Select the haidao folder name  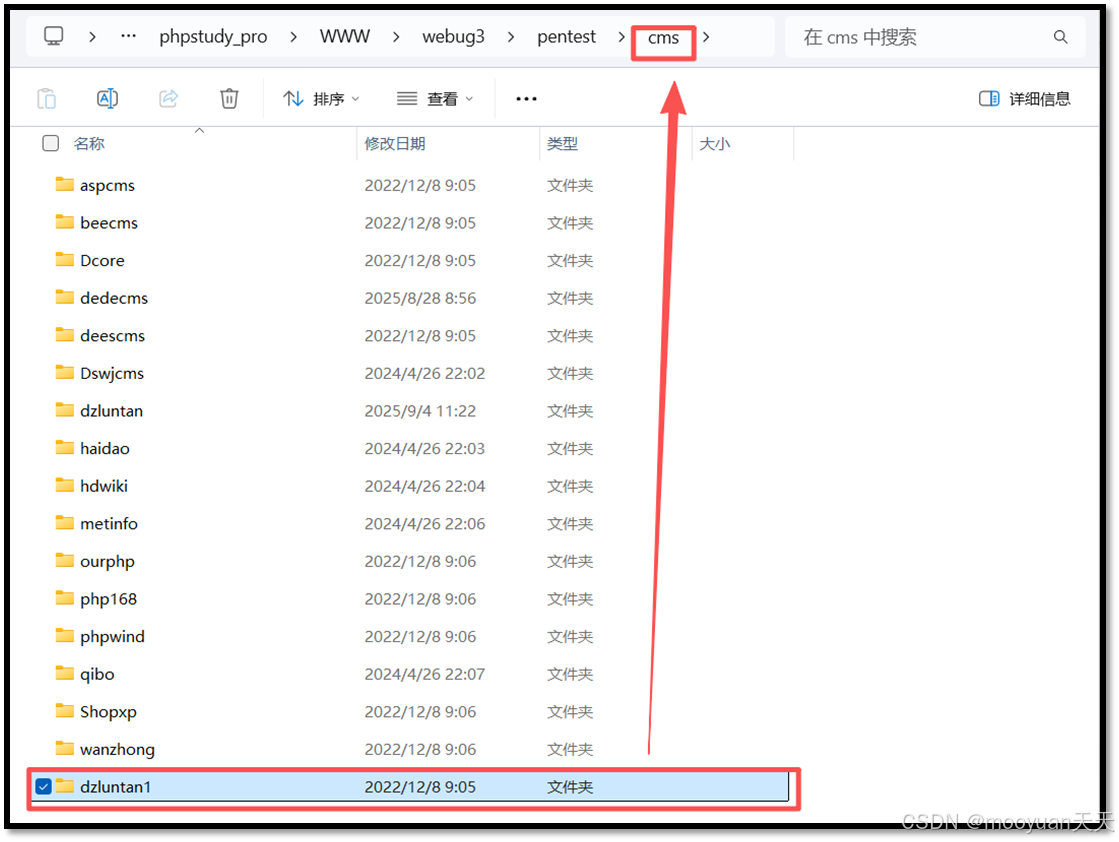tap(105, 448)
